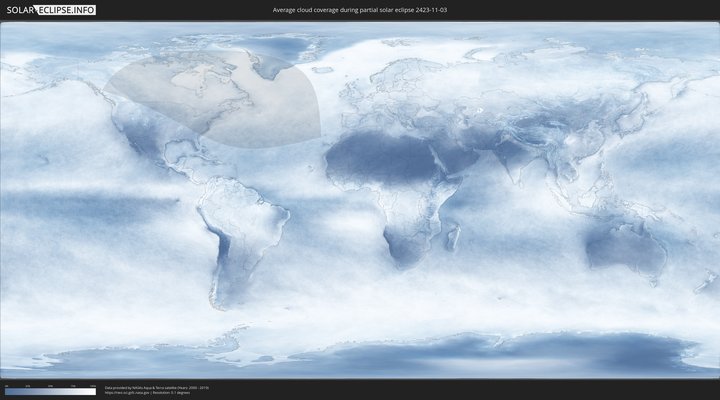Click the 'Data provided by NASAs Aqua & Terra satellite' credit line
This screenshot has height=400, width=720.
pos(157,388)
